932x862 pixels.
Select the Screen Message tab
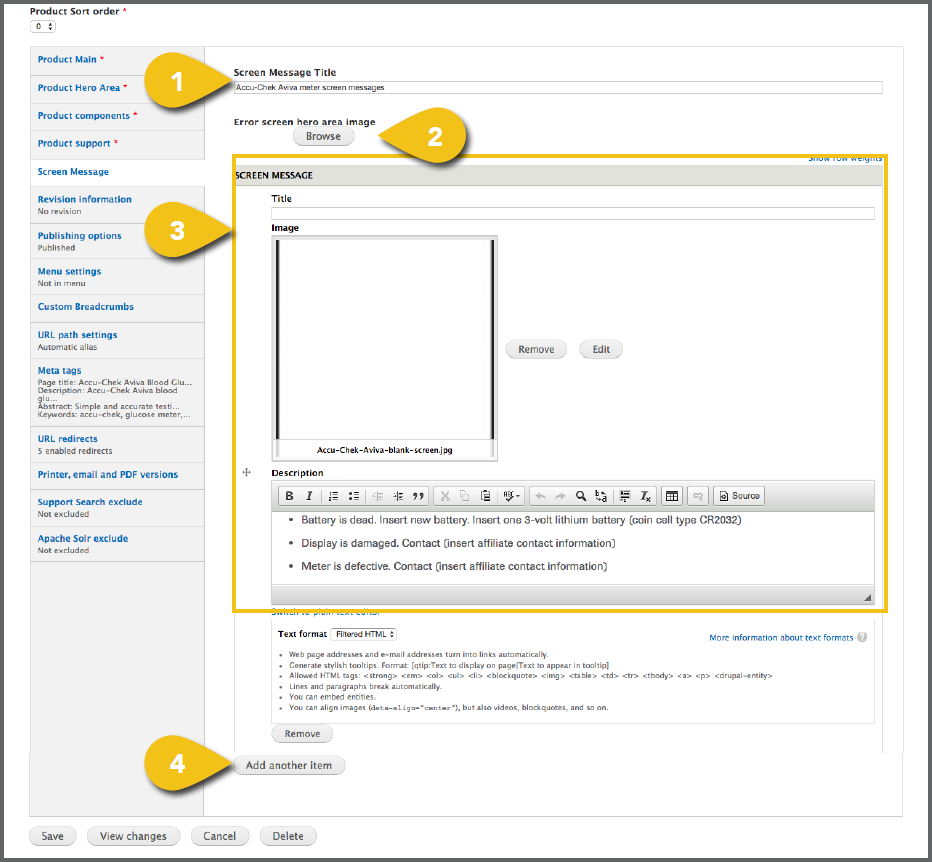tap(117, 172)
